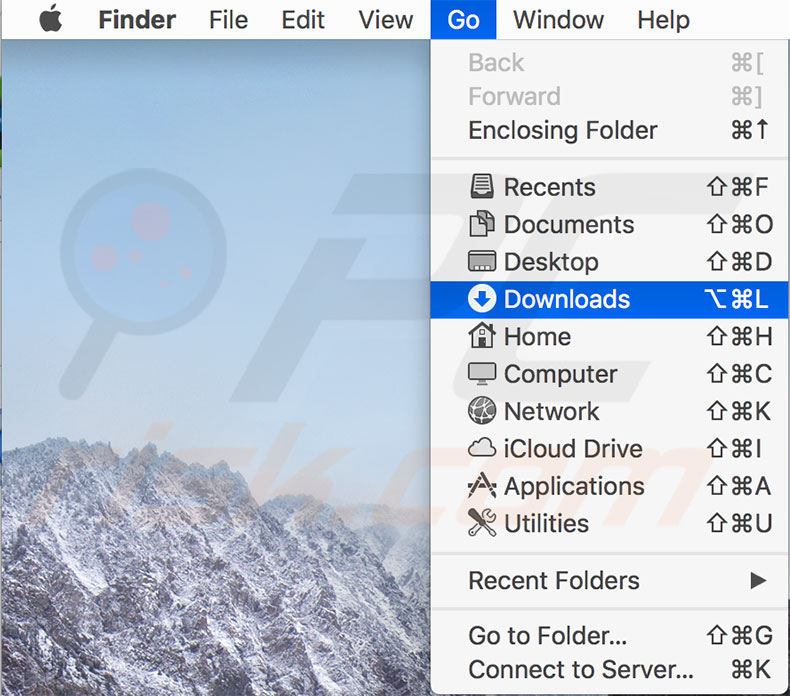Select Network text in Go menu
This screenshot has width=790, height=696.
pos(552,411)
